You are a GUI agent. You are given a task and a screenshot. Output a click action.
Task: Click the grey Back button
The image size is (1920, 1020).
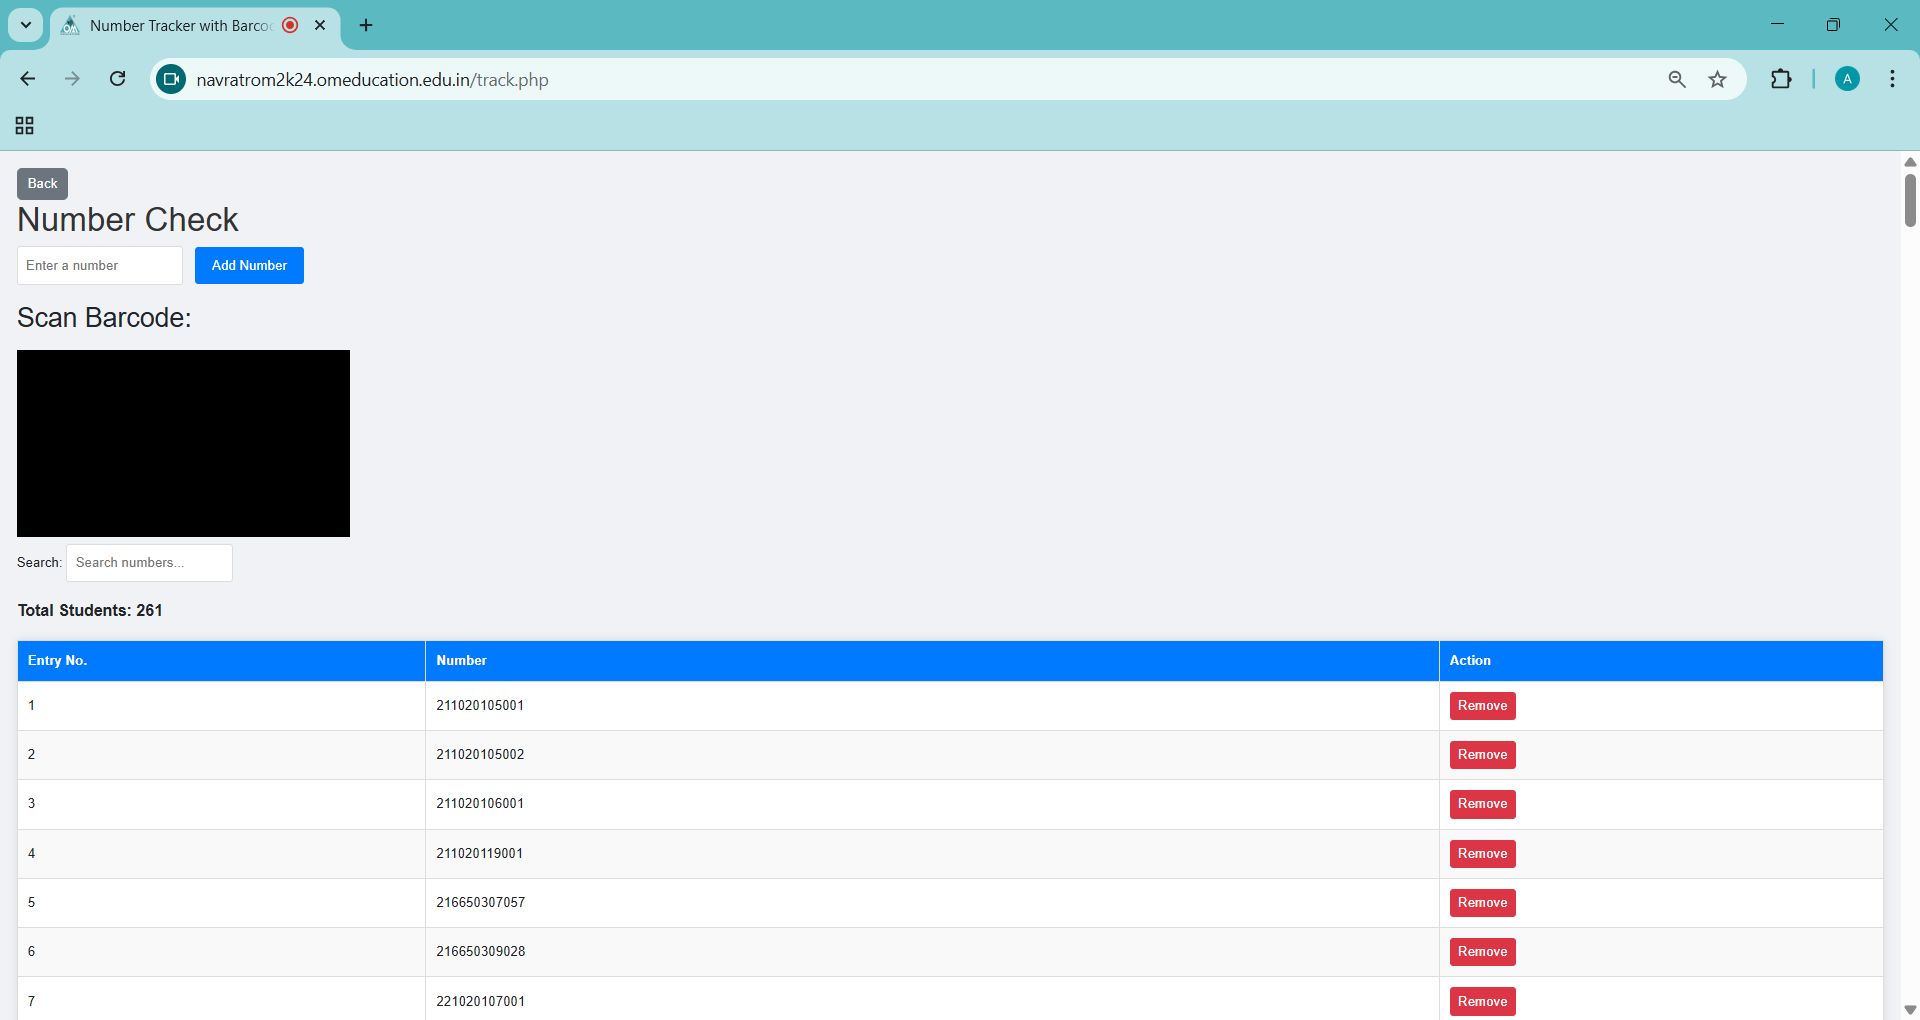pos(42,184)
